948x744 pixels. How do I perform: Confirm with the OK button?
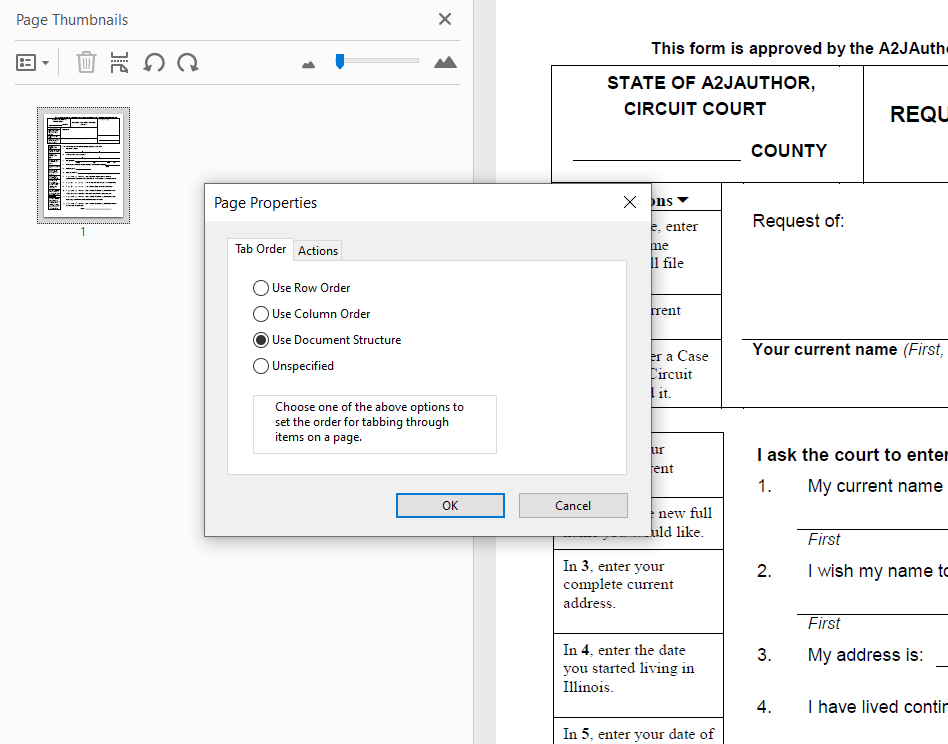click(450, 505)
